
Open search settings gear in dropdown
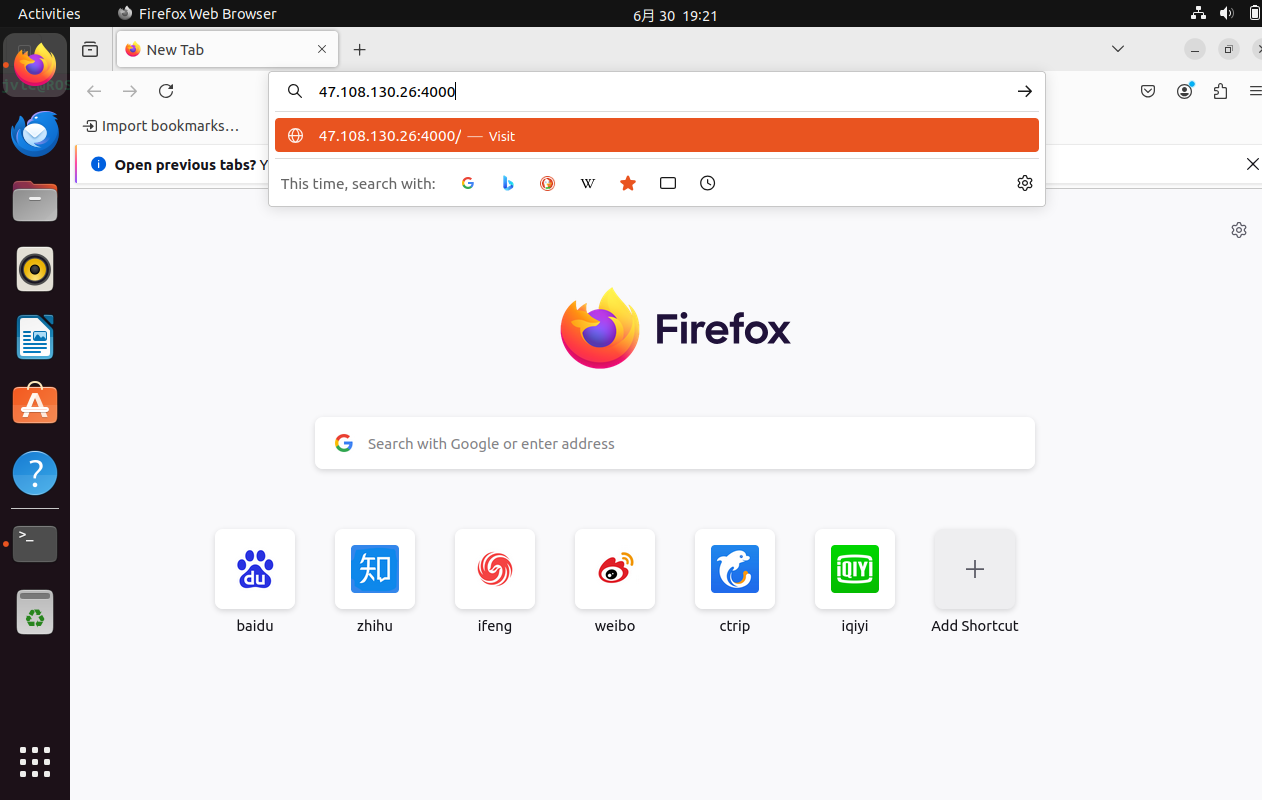coord(1024,183)
